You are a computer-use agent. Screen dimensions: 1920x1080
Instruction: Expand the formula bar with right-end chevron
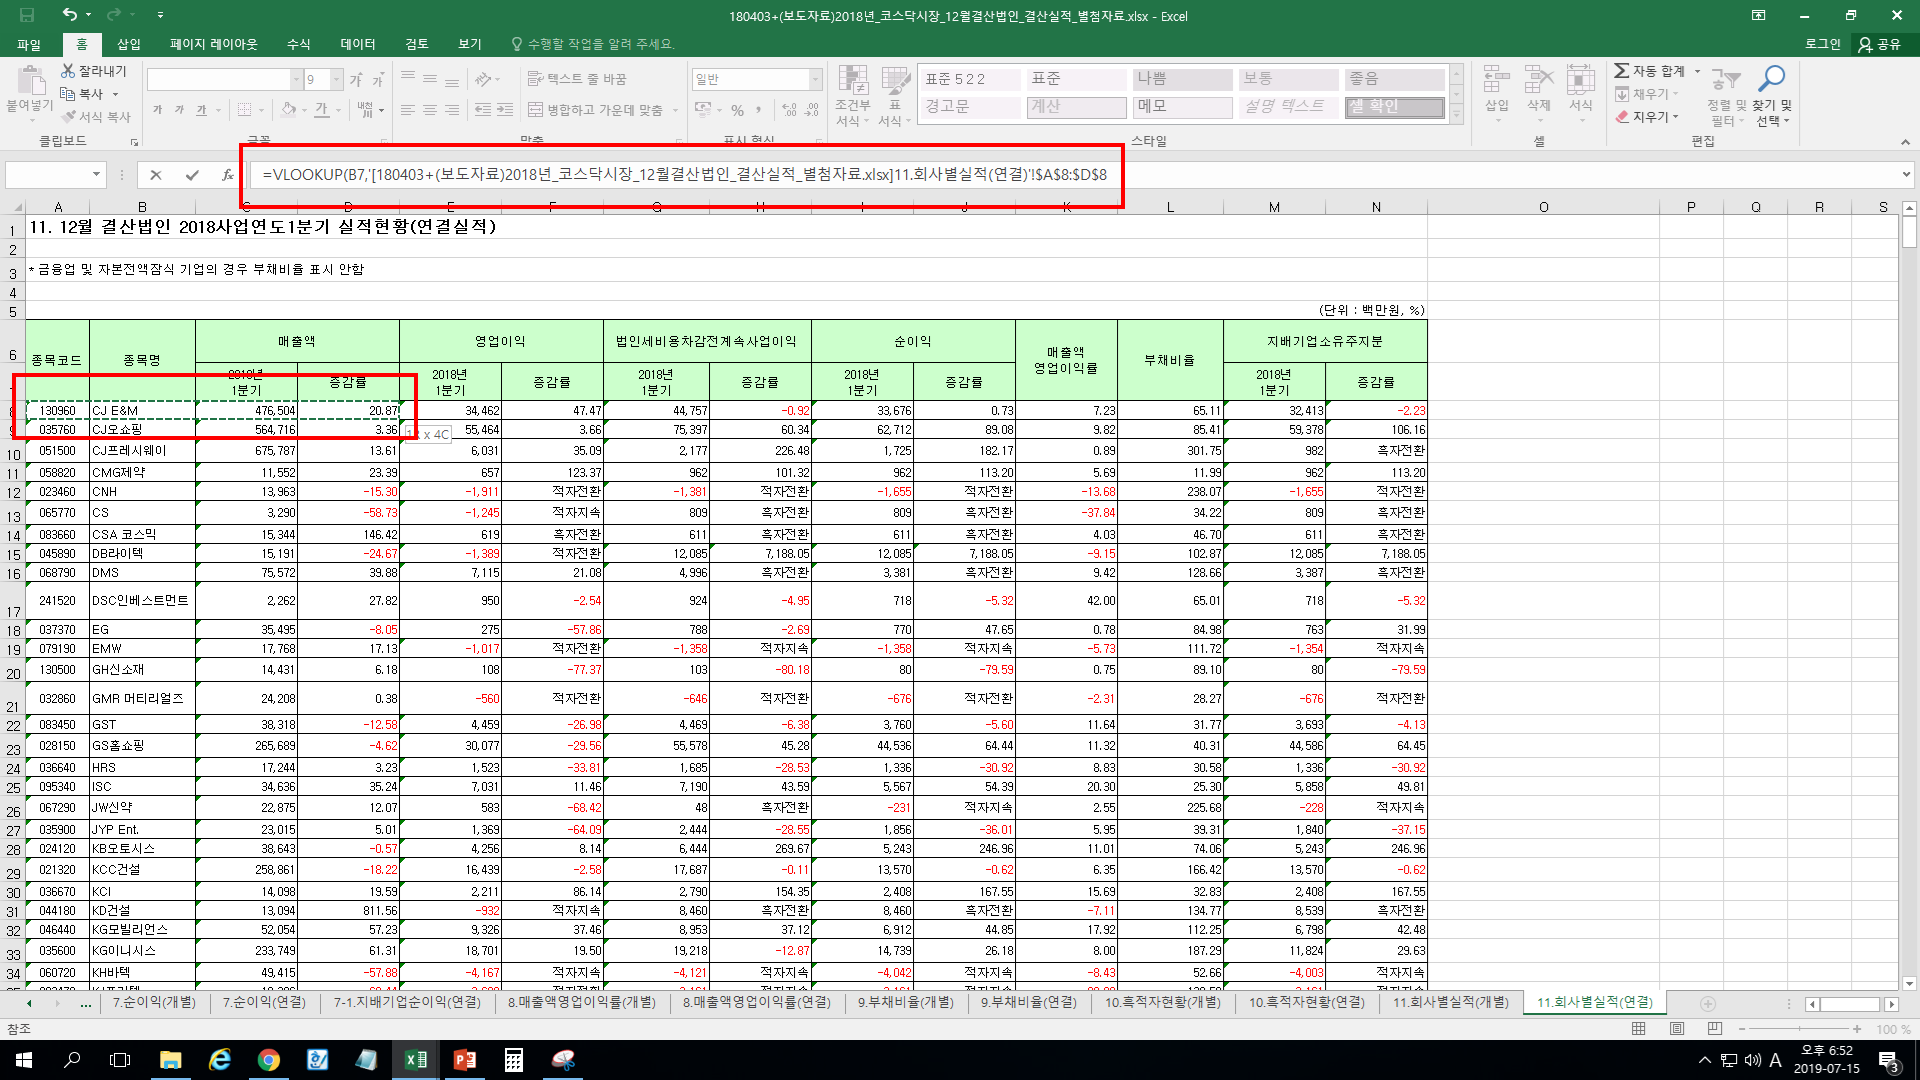pos(1906,175)
